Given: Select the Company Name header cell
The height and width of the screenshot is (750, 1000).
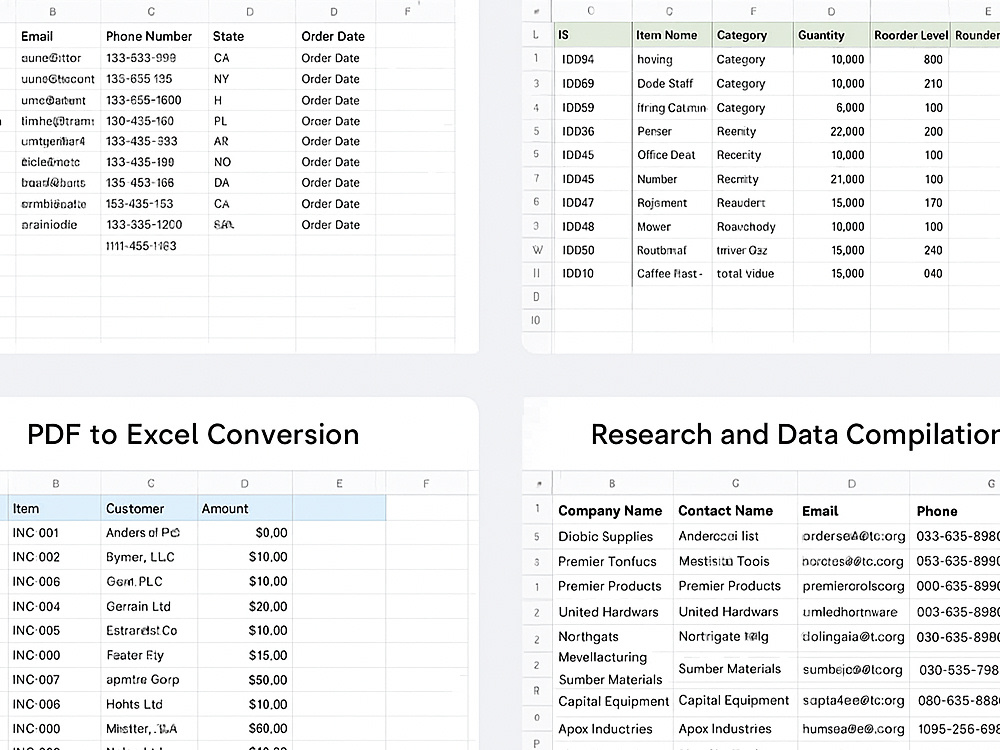Looking at the screenshot, I should (613, 511).
